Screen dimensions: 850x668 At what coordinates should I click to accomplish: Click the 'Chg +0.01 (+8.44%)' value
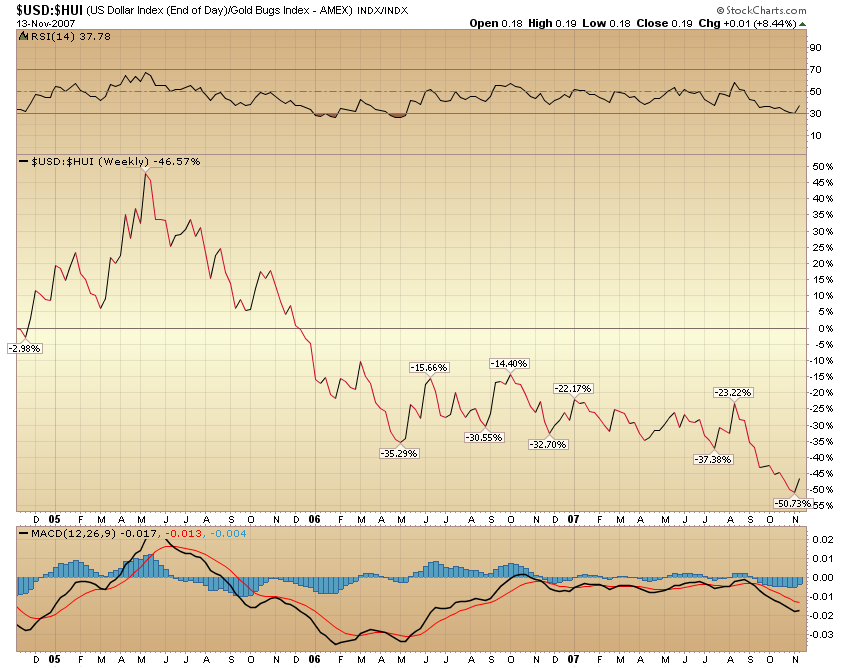(748, 23)
